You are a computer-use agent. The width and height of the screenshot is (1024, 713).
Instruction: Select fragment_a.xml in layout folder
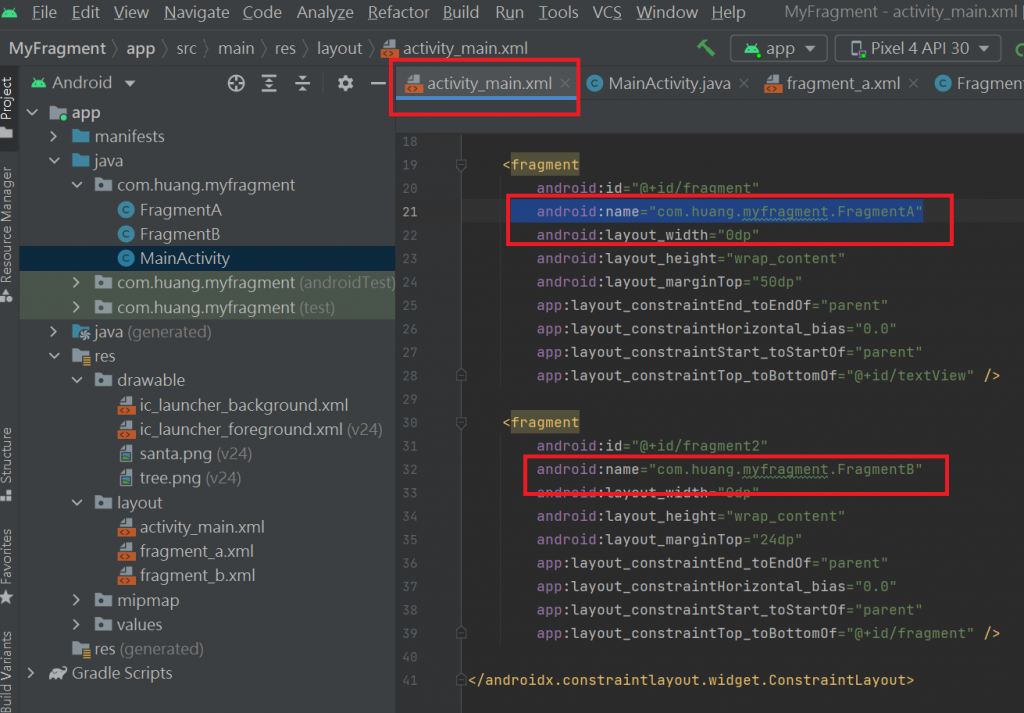185,551
